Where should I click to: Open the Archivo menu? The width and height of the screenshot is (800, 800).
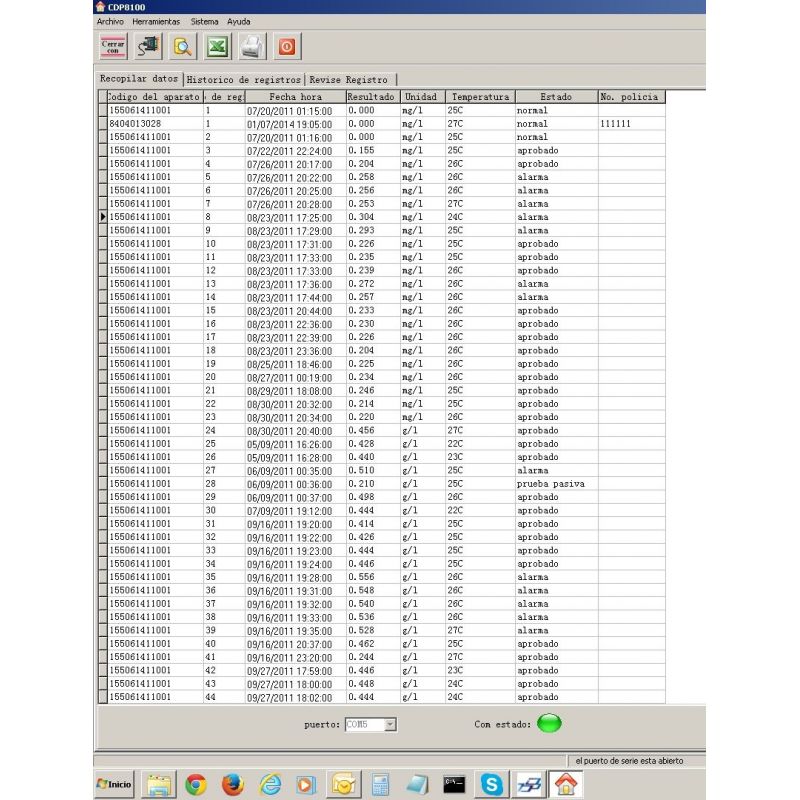pos(110,21)
